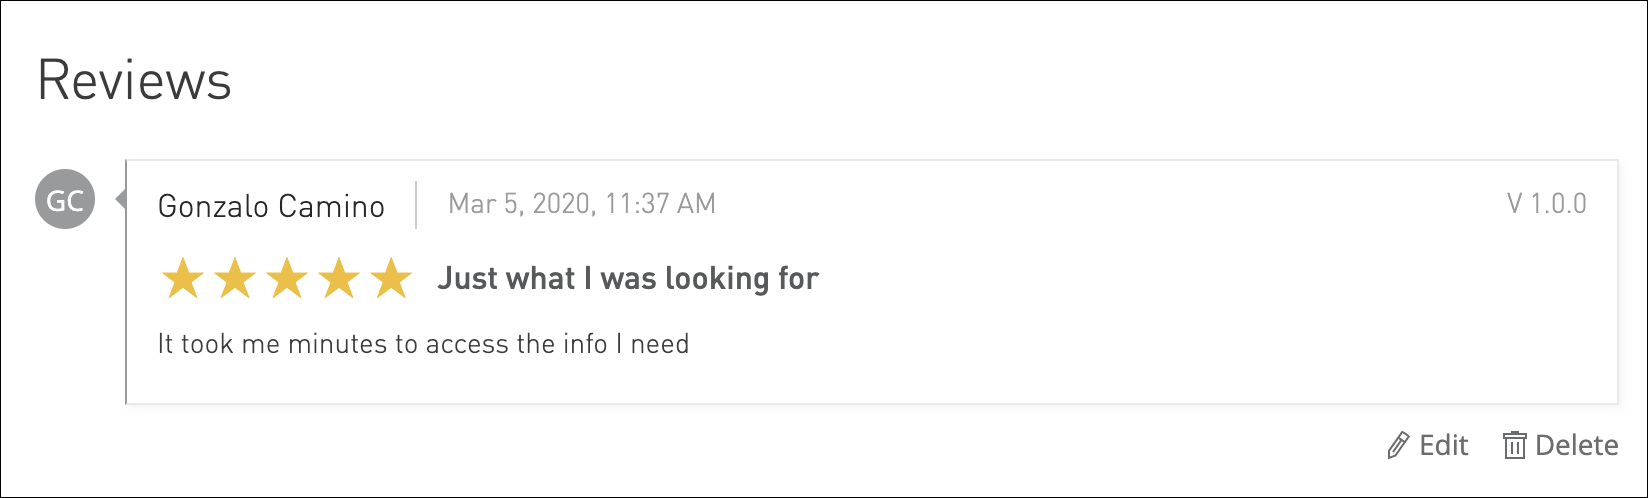Click the fifth gold rating star
Viewport: 1648px width, 498px height.
(x=391, y=279)
